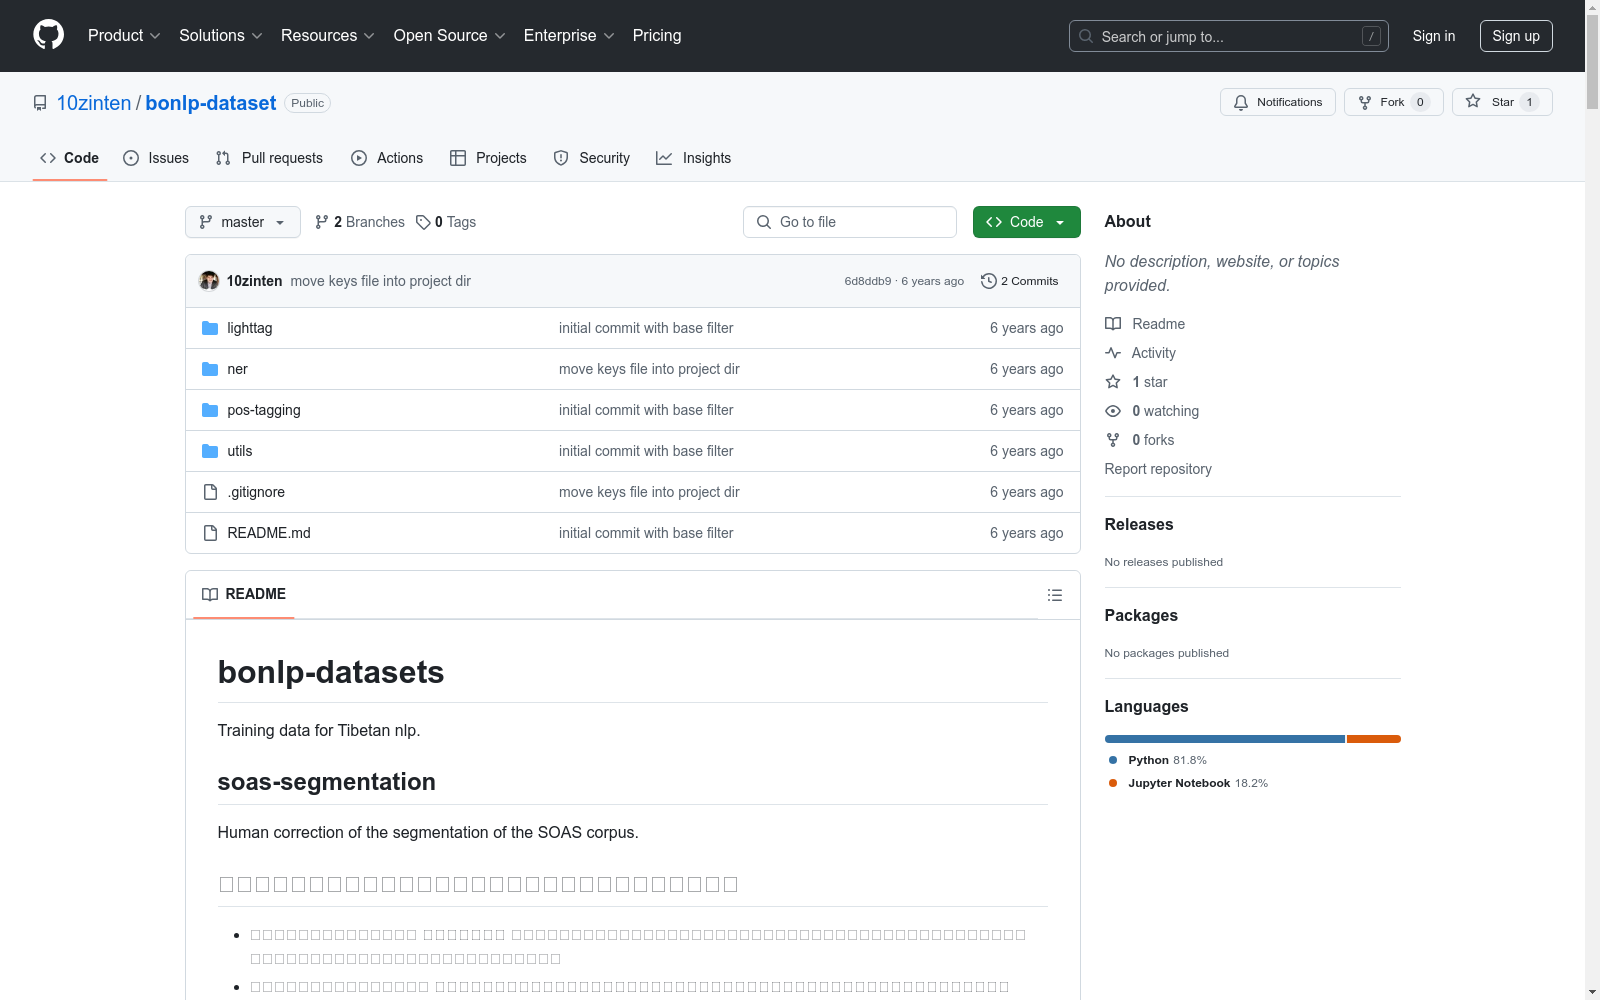1600x1000 pixels.
Task: Click the blue Python language bar segment
Action: [x=1225, y=739]
